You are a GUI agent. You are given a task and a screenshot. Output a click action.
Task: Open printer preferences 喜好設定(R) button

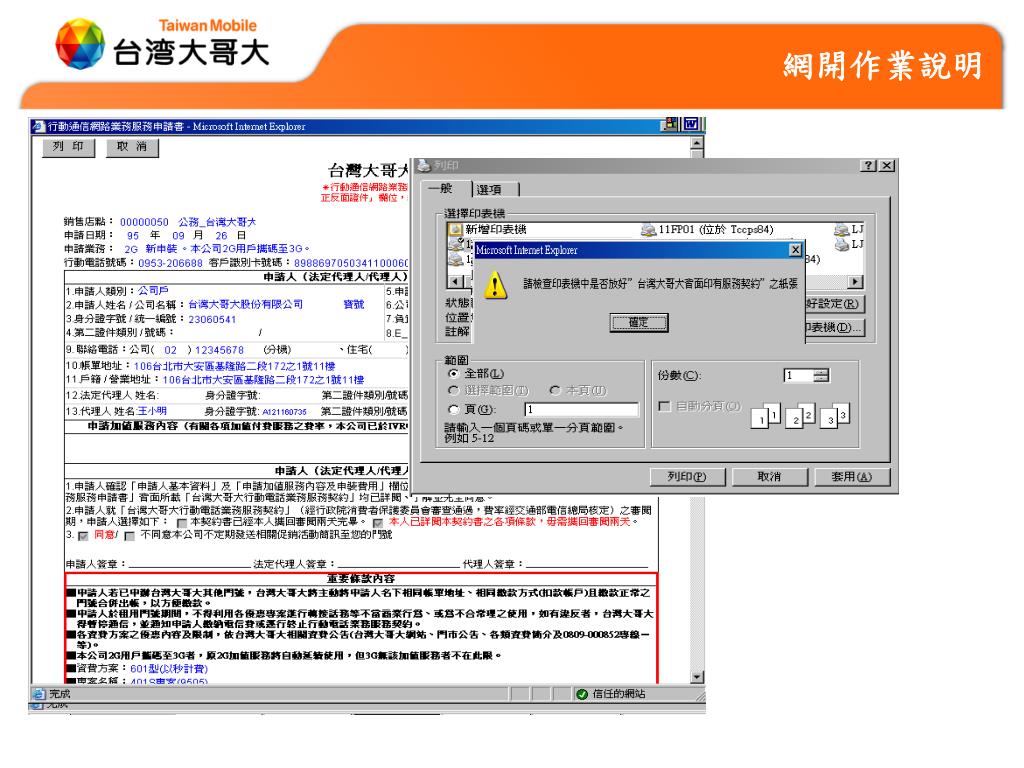[835, 304]
